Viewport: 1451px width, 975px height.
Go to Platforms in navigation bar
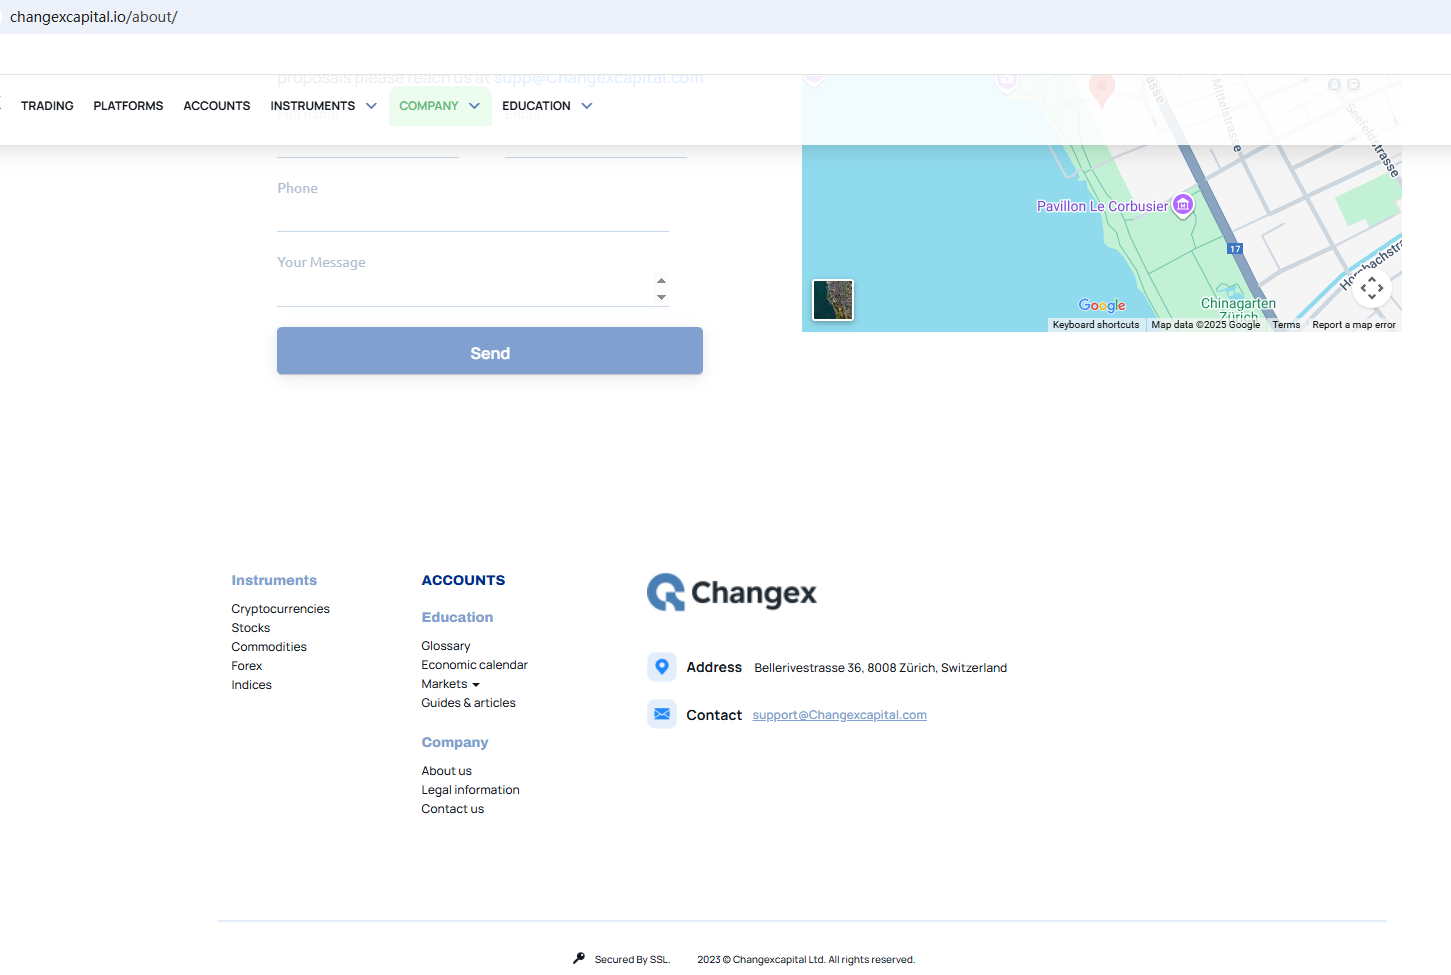click(128, 106)
